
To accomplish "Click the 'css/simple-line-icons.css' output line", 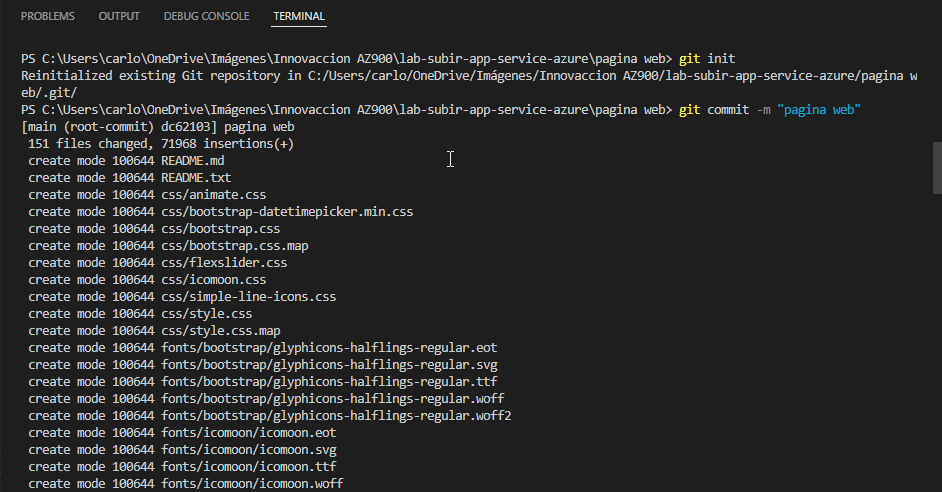I will [x=182, y=297].
